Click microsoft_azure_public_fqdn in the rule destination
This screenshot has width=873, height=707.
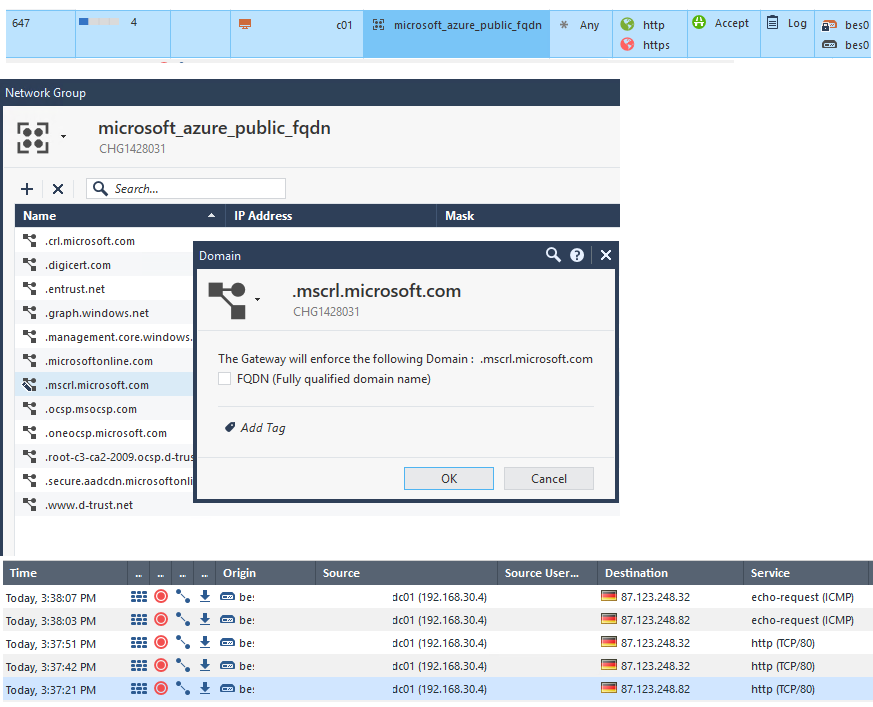[468, 25]
